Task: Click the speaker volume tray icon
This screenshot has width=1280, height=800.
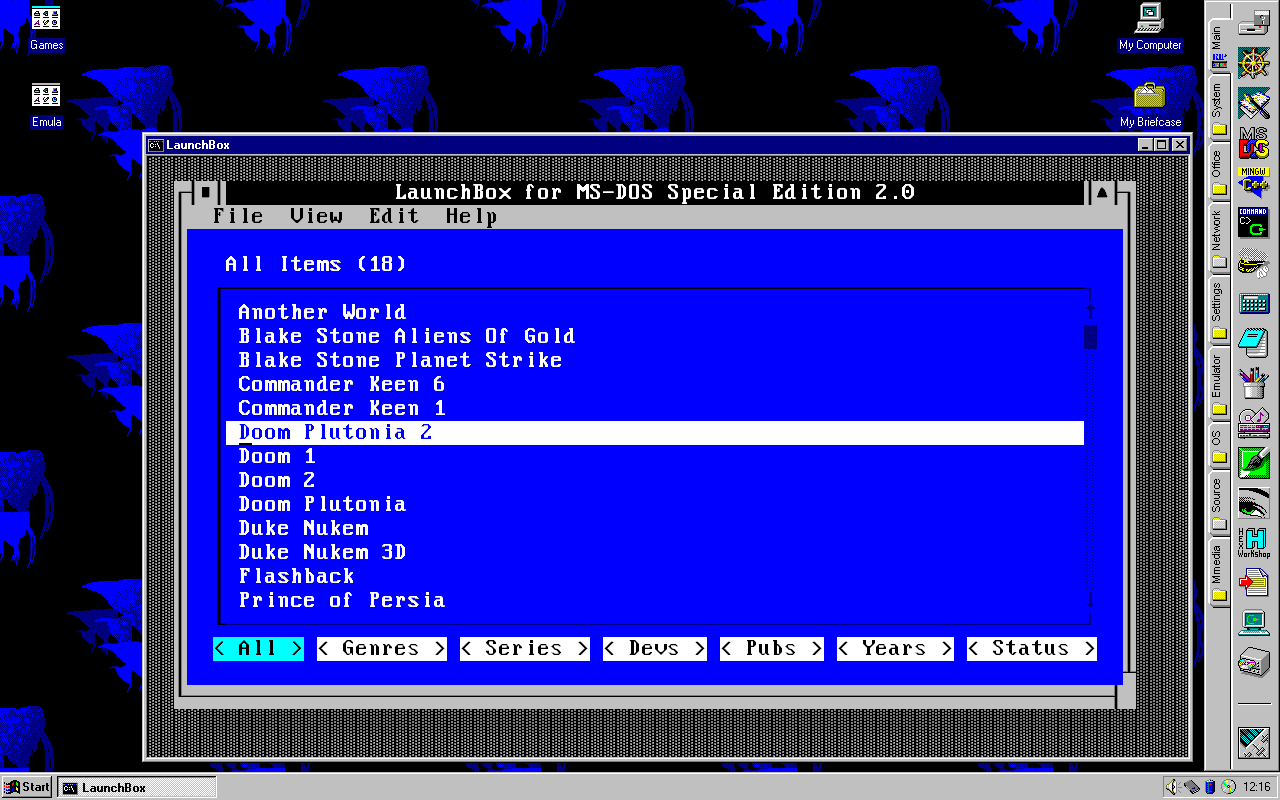Action: [x=1173, y=786]
